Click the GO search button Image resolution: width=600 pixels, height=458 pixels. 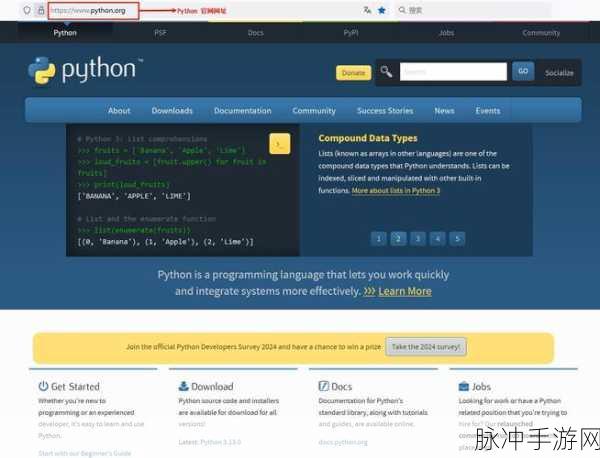click(x=523, y=71)
